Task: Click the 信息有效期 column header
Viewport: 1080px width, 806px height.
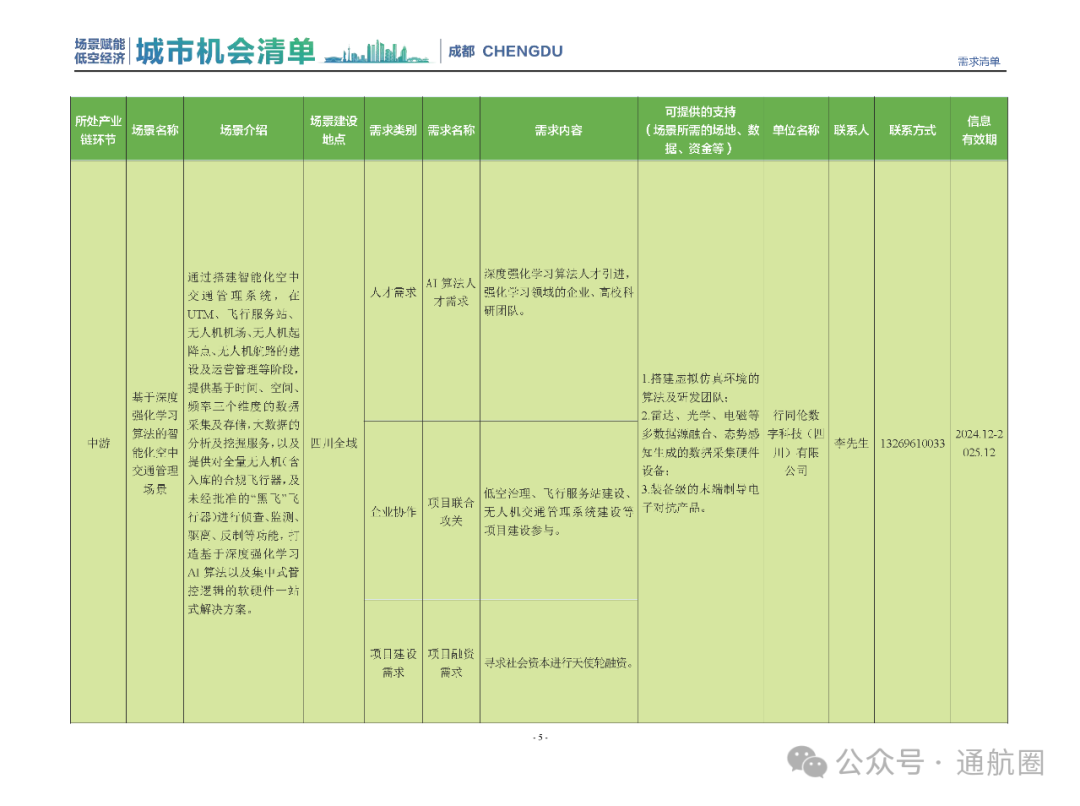Action: point(979,130)
